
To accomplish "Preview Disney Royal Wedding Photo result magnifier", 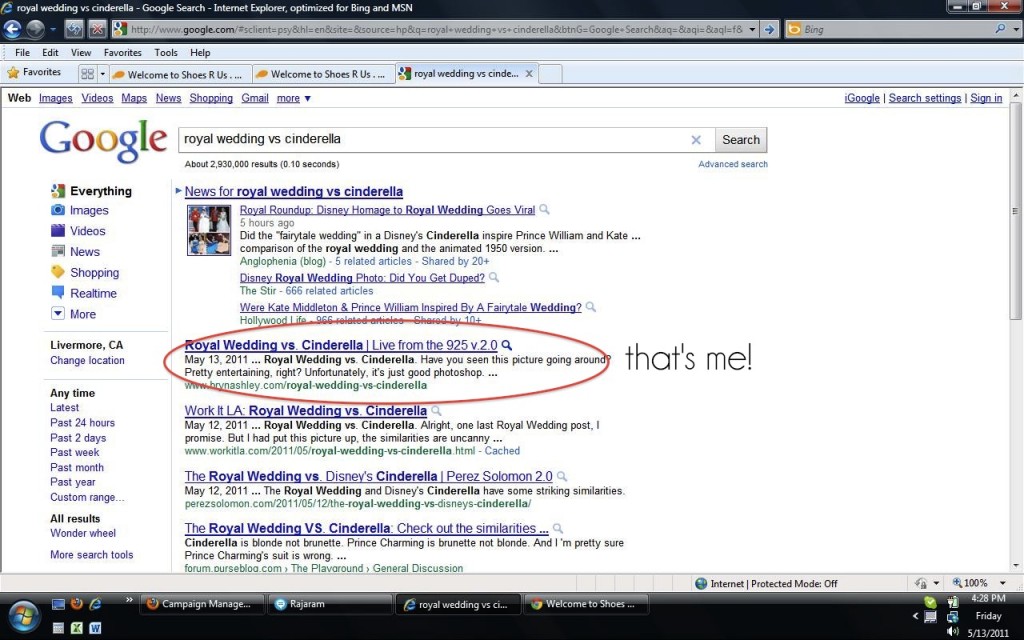I will click(x=494, y=278).
